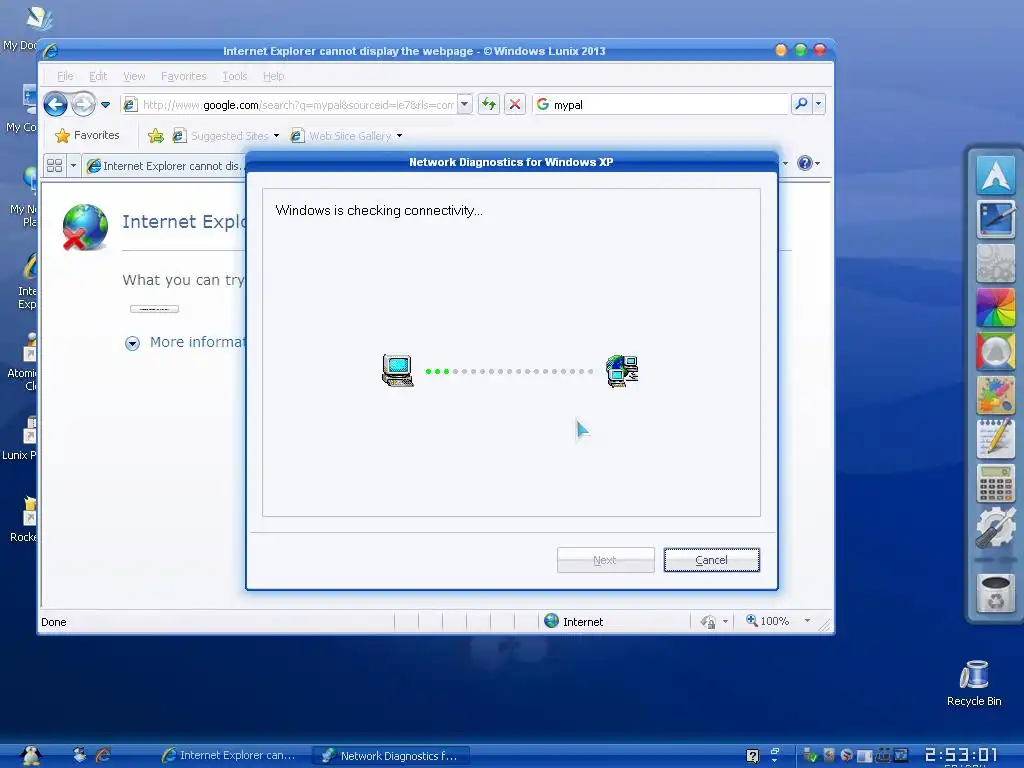The image size is (1024, 768).
Task: Click the notepad with pencil dock icon
Action: [995, 439]
